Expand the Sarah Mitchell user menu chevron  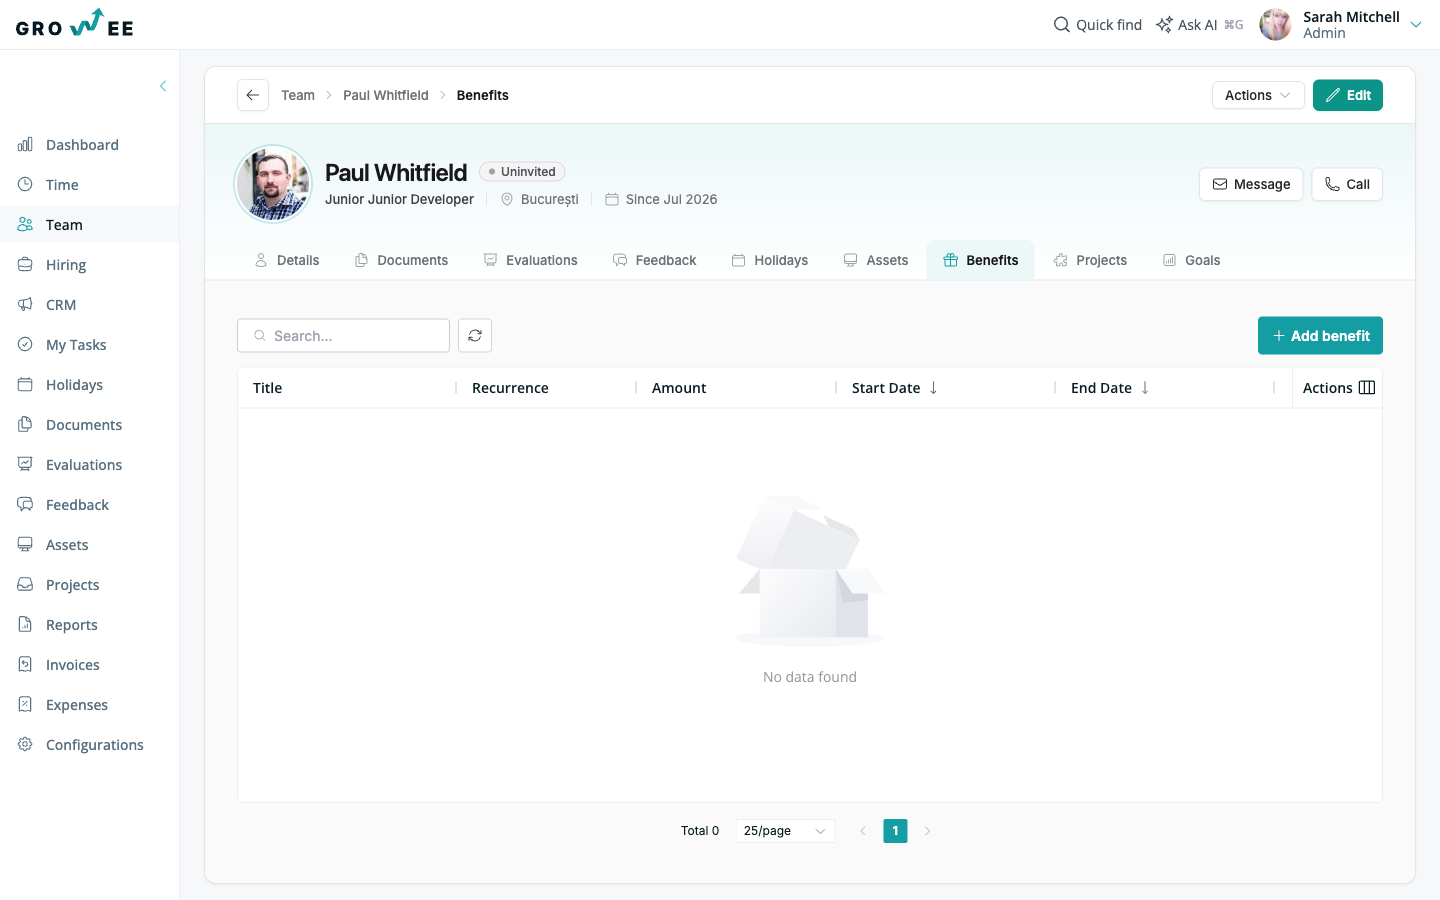point(1416,25)
